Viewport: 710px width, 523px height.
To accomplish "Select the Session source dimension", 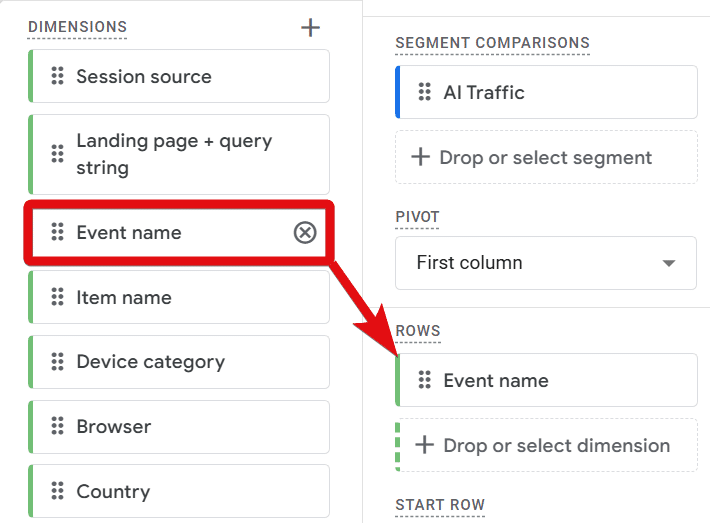I will [179, 76].
